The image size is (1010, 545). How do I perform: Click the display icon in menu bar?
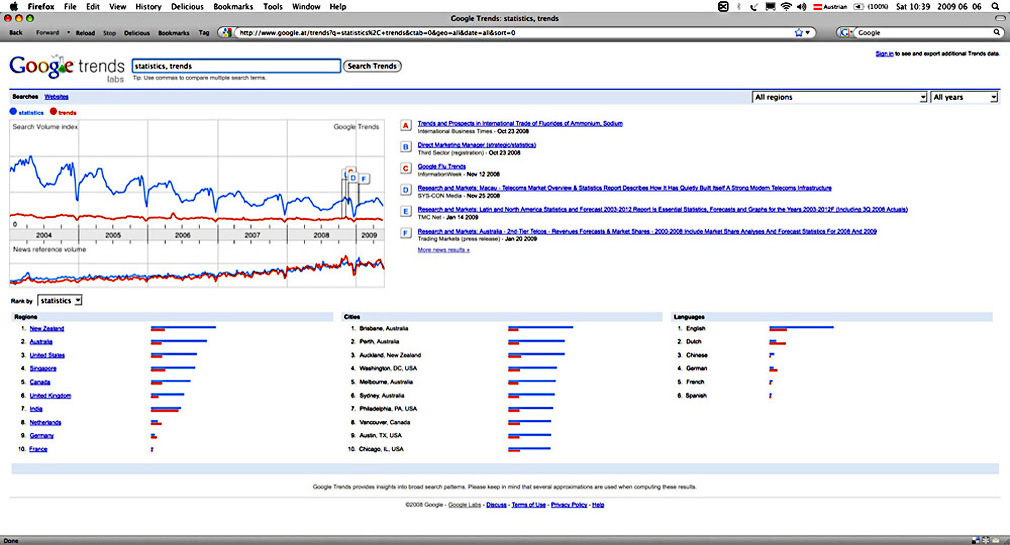click(770, 6)
